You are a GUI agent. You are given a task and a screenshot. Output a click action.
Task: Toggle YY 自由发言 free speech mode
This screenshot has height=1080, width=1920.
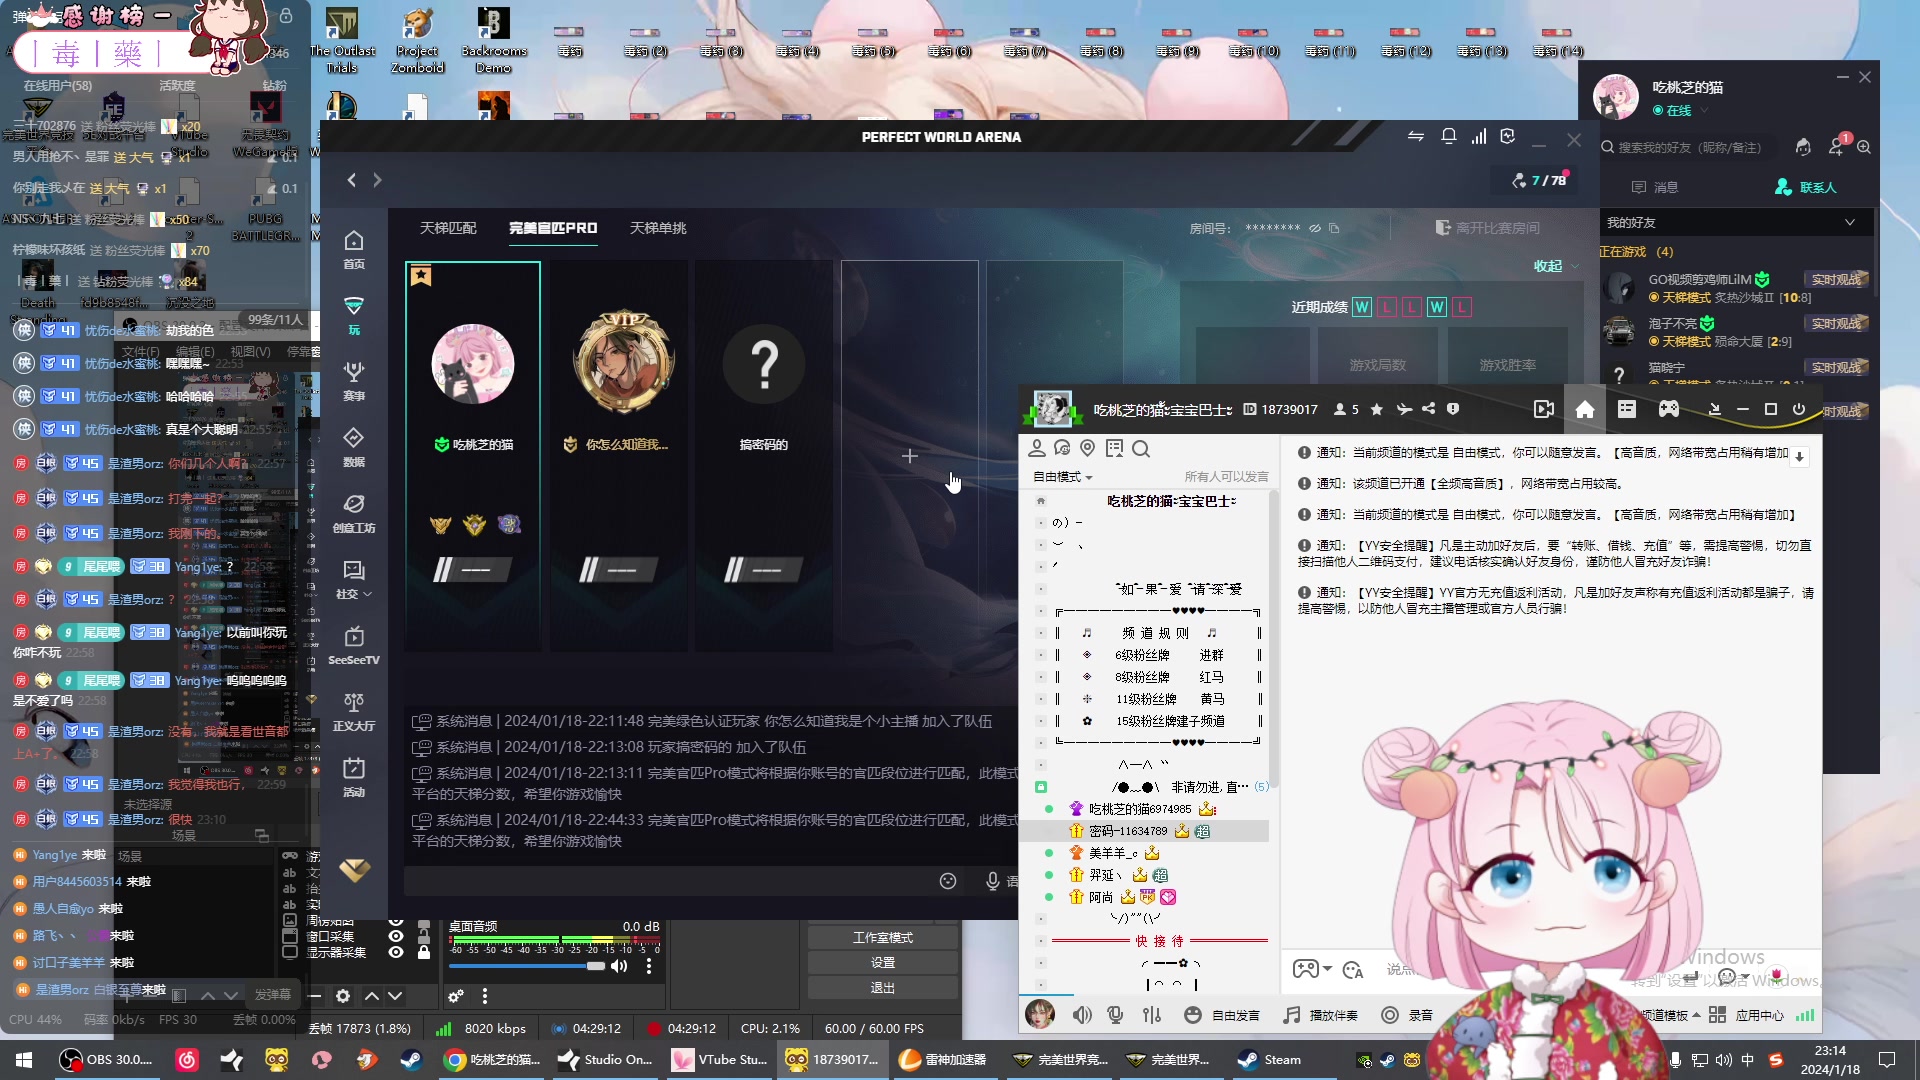coord(1221,1015)
